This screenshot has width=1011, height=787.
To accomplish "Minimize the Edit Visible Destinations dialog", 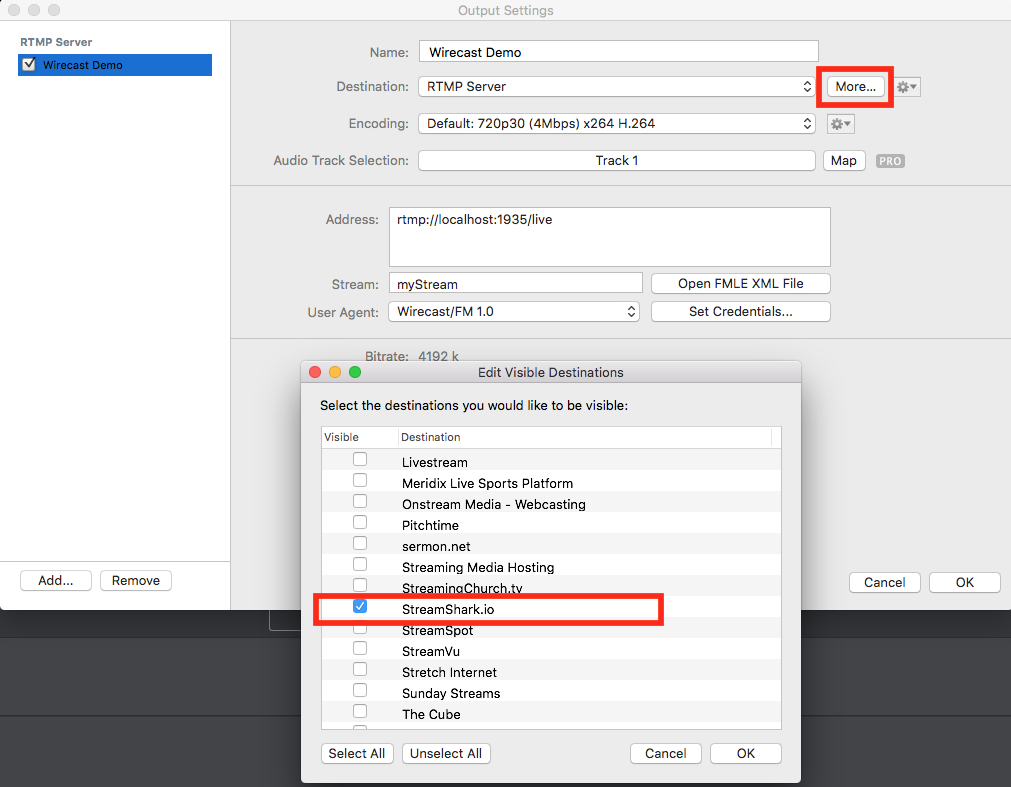I will [x=335, y=372].
